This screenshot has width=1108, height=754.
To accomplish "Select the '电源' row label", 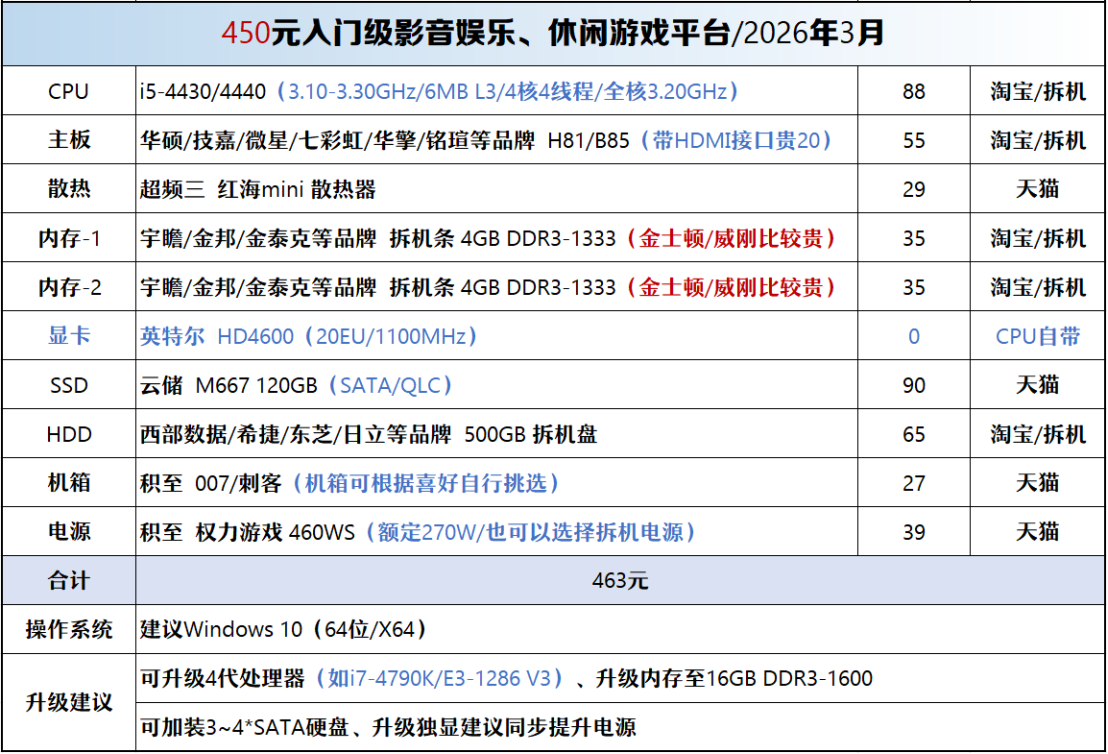I will click(69, 531).
